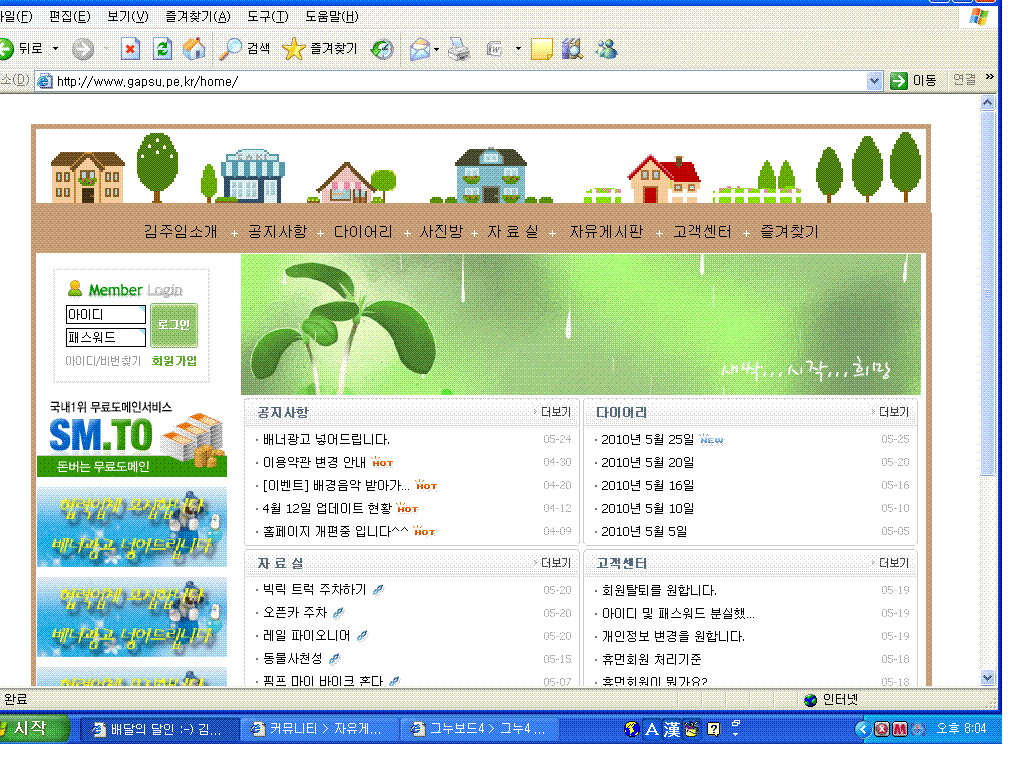Go to the browser Home page icon
Viewport: 1024px width, 768px height.
click(x=194, y=48)
